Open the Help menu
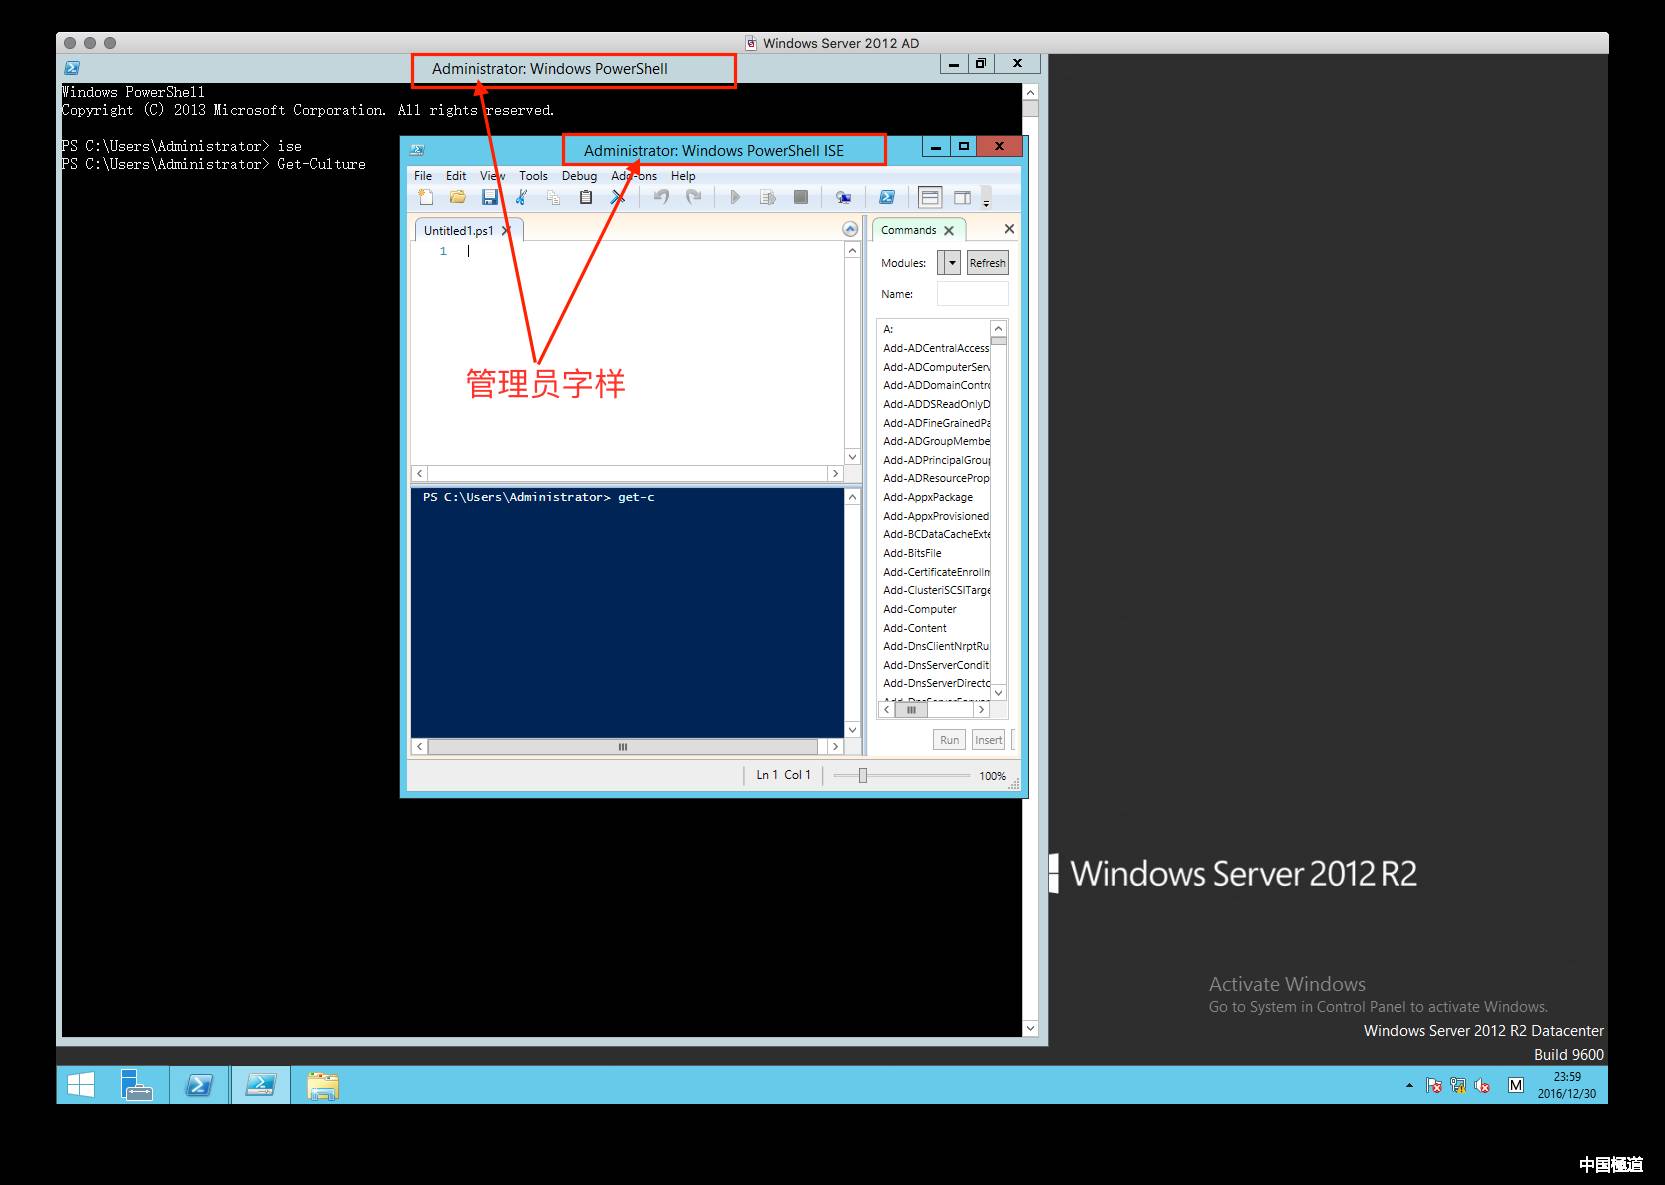The height and width of the screenshot is (1185, 1665). coord(683,176)
